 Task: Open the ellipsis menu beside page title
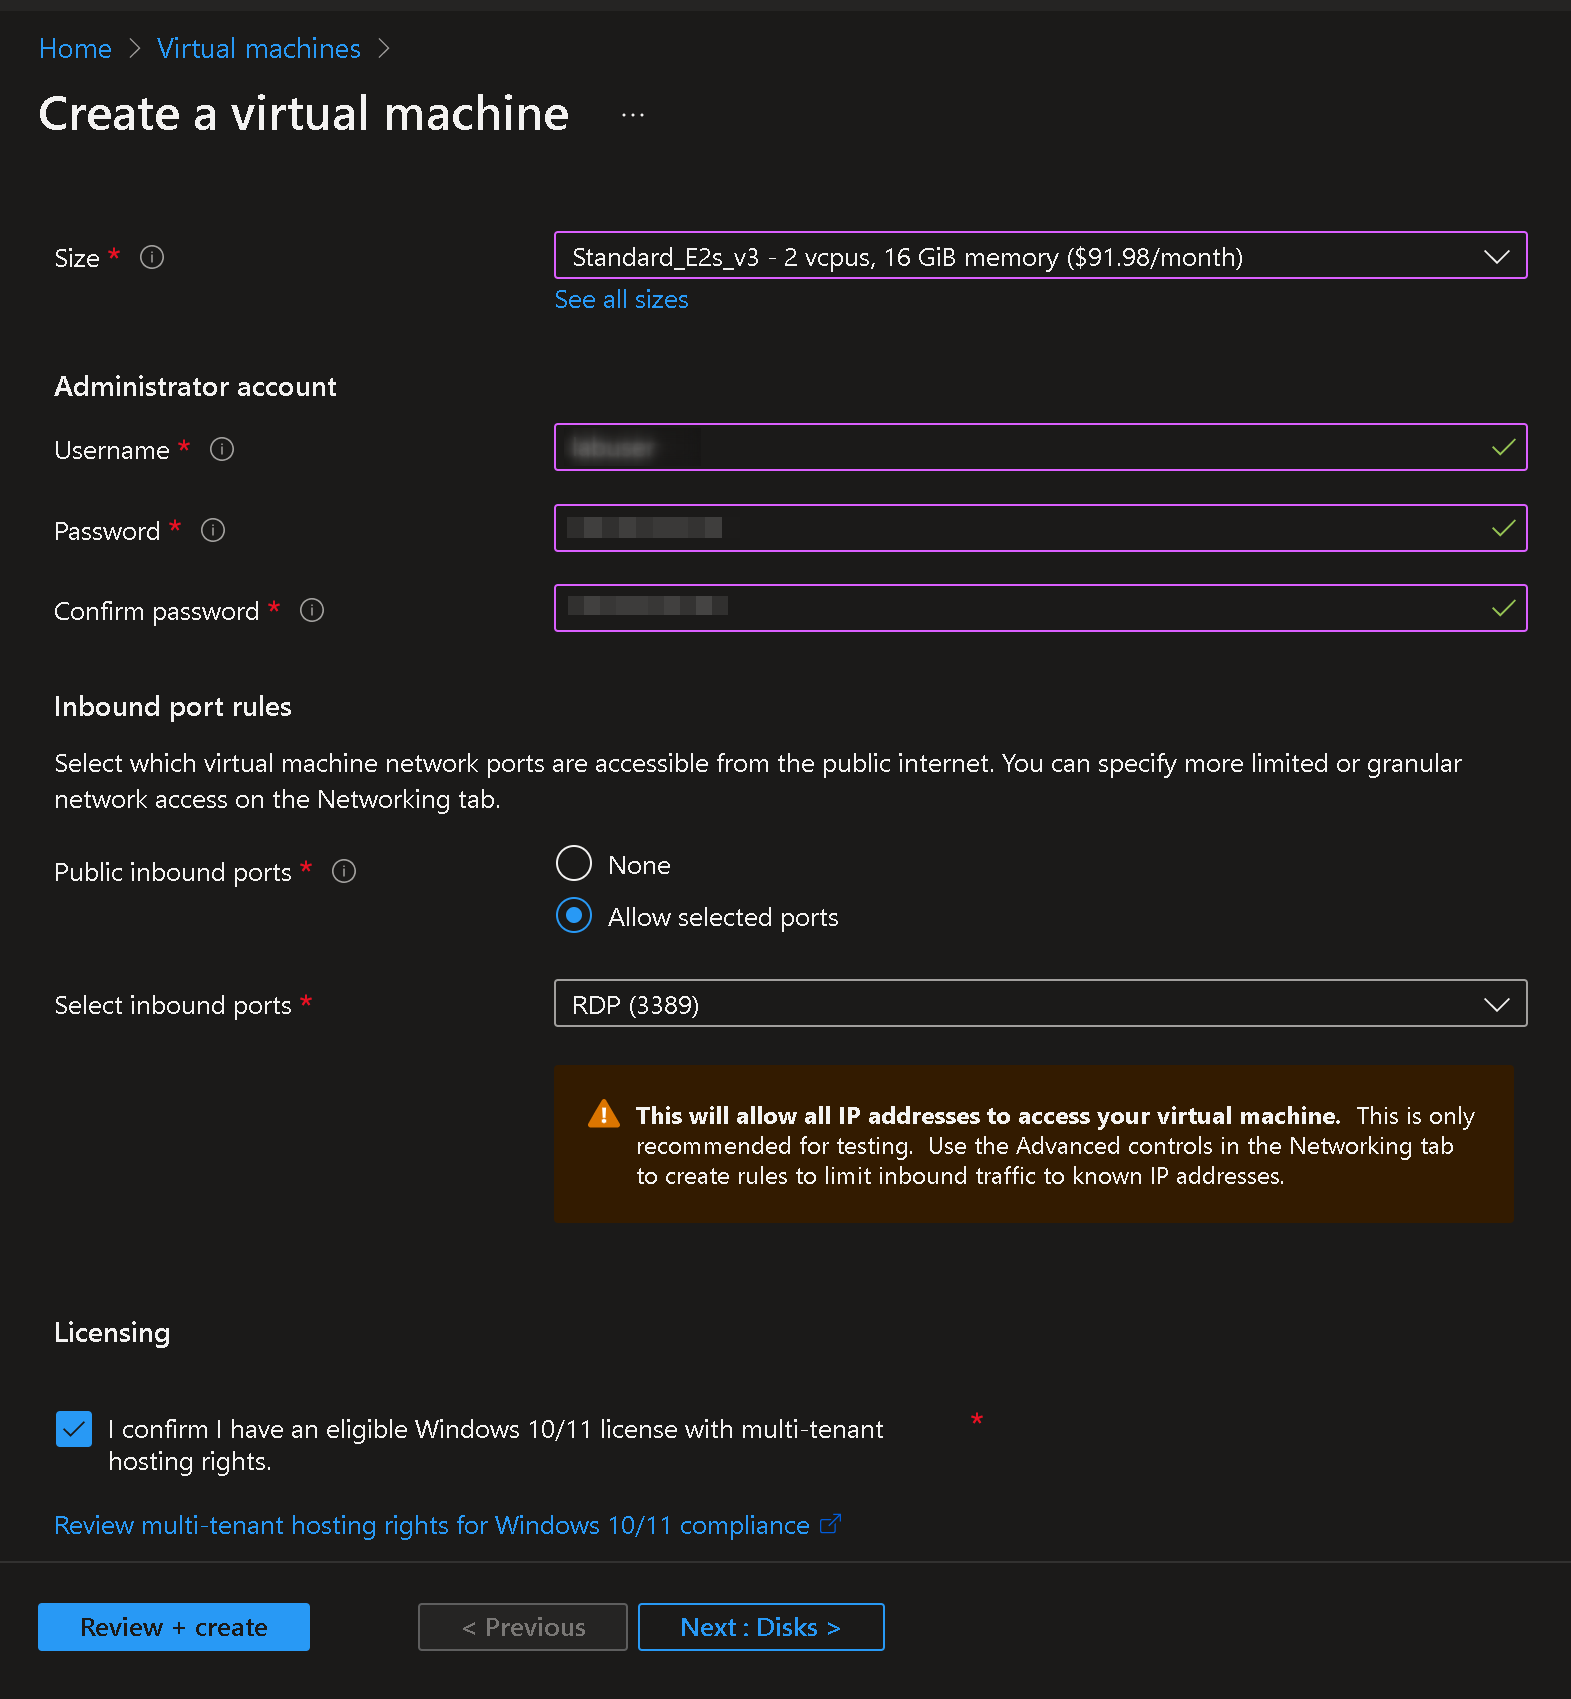(633, 115)
